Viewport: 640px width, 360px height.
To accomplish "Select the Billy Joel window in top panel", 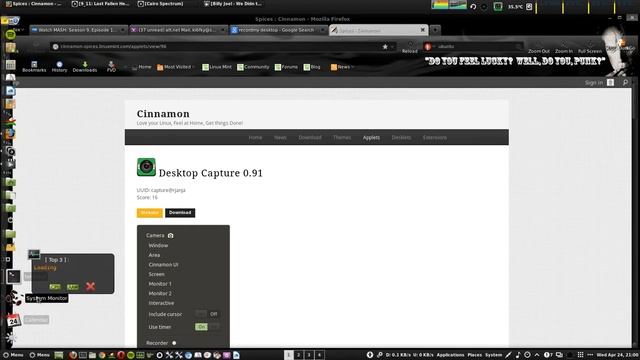I will point(233,4).
